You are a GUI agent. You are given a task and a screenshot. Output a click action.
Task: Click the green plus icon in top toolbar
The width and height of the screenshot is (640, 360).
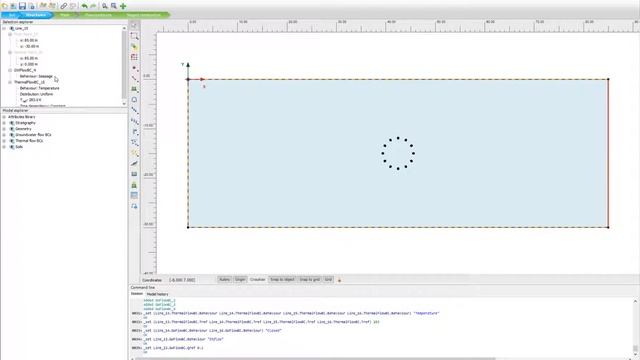[x=123, y=6]
